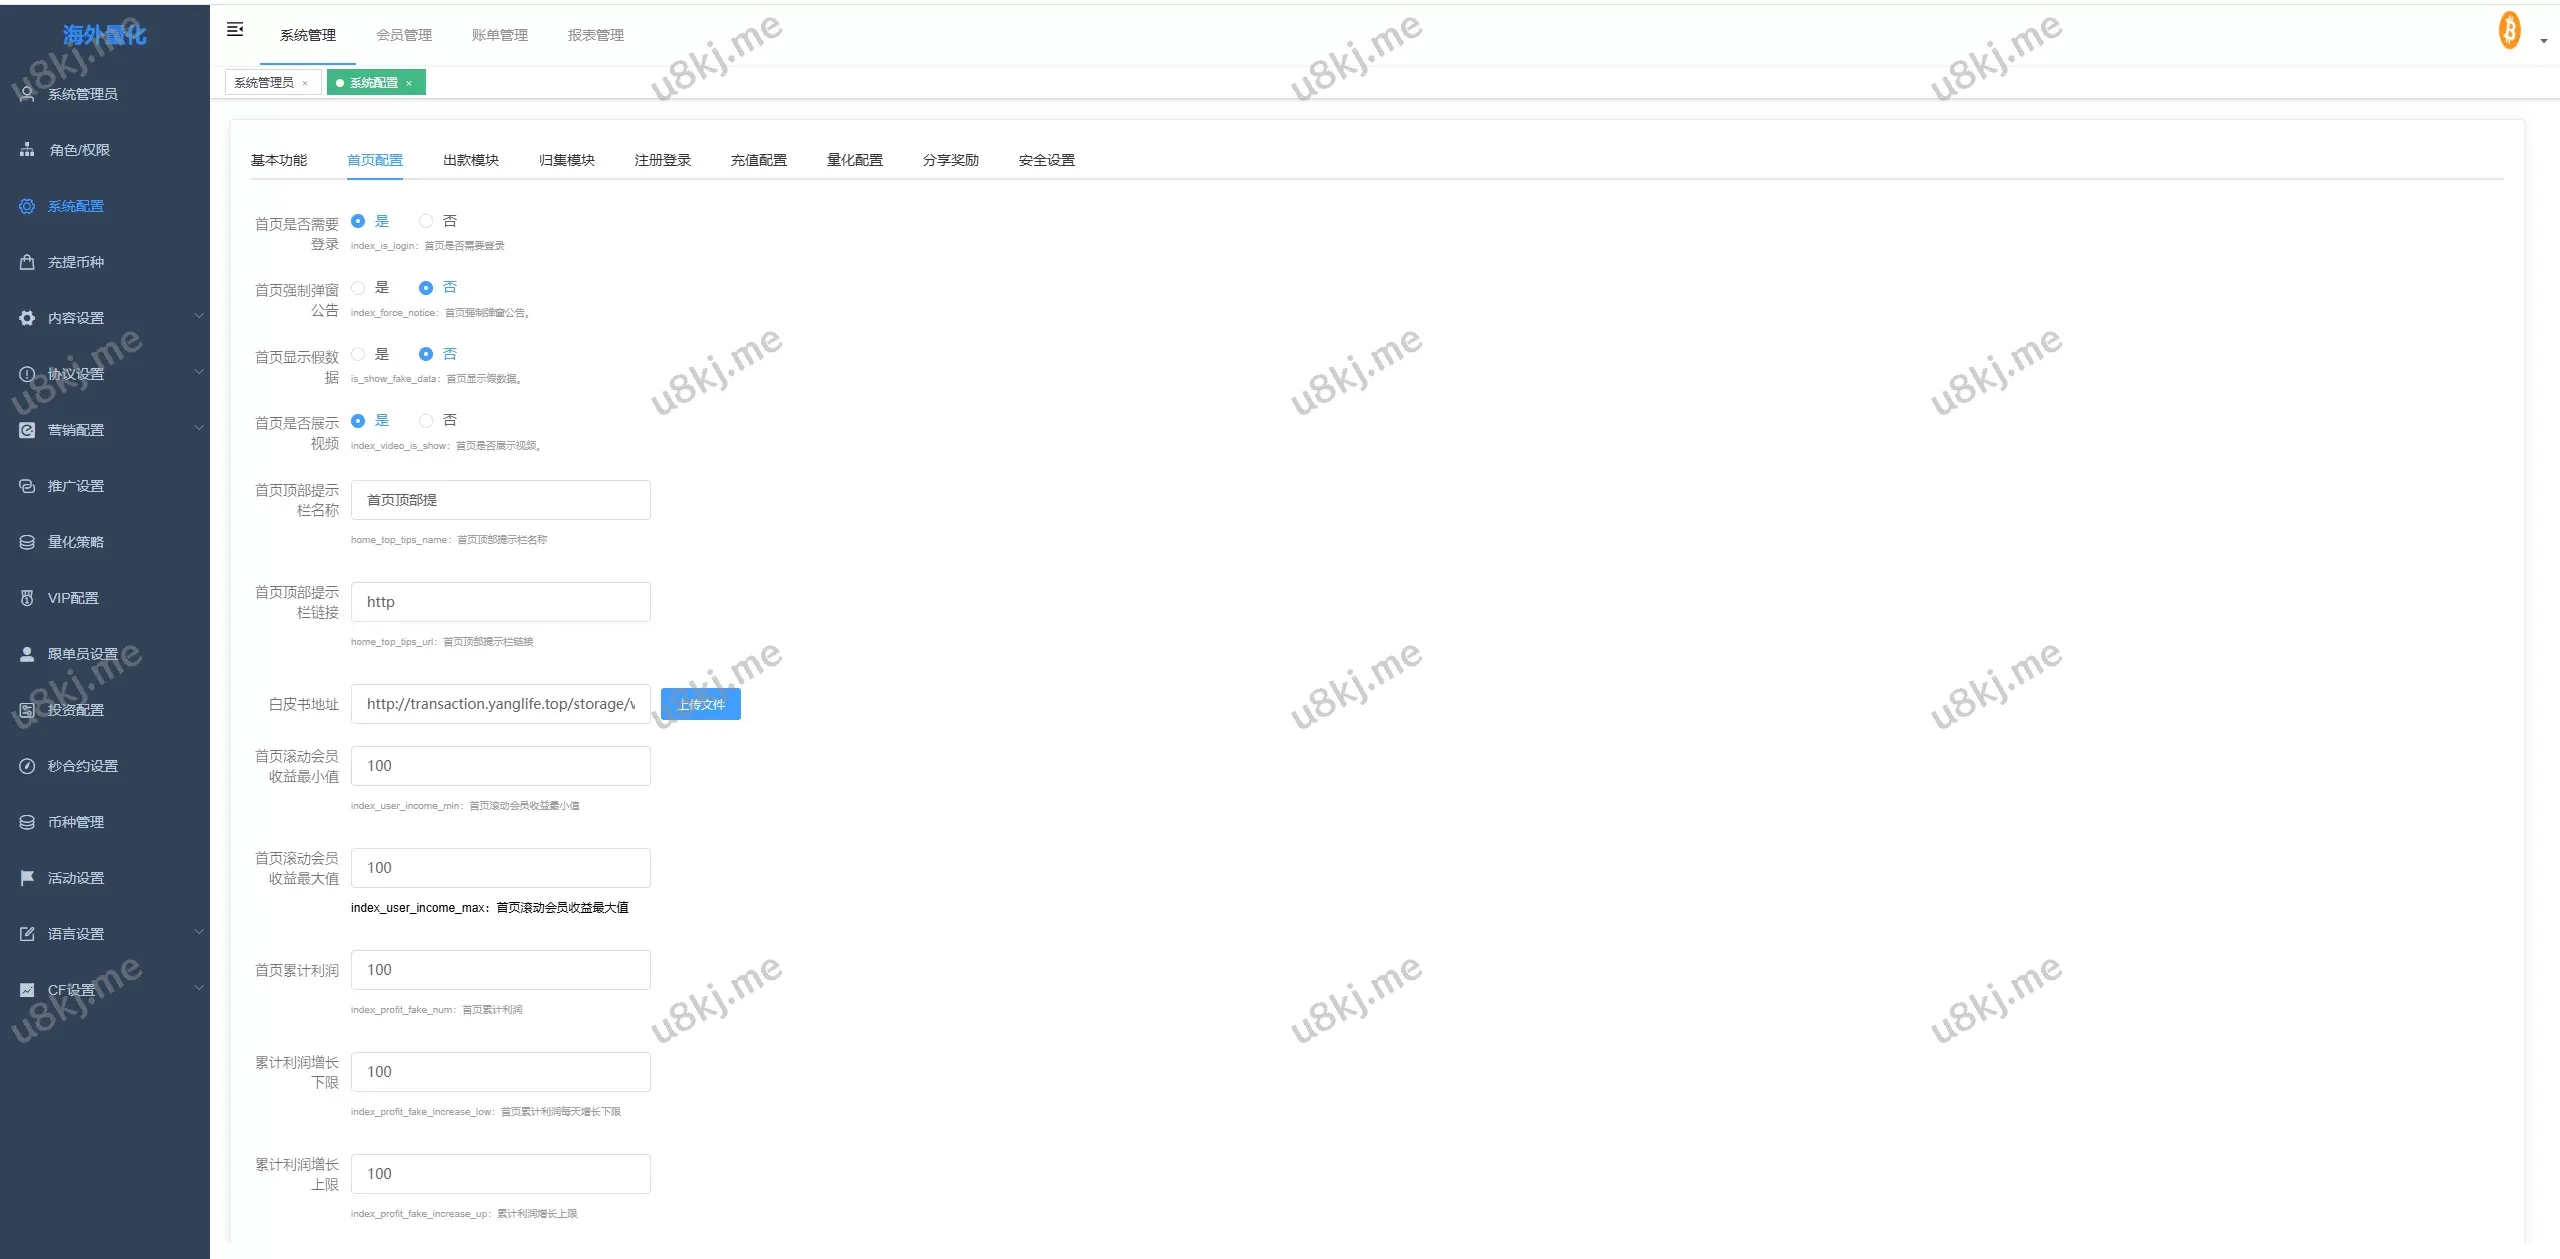Click the 充提币种 bag icon
This screenshot has width=2560, height=1259.
pyautogui.click(x=27, y=262)
